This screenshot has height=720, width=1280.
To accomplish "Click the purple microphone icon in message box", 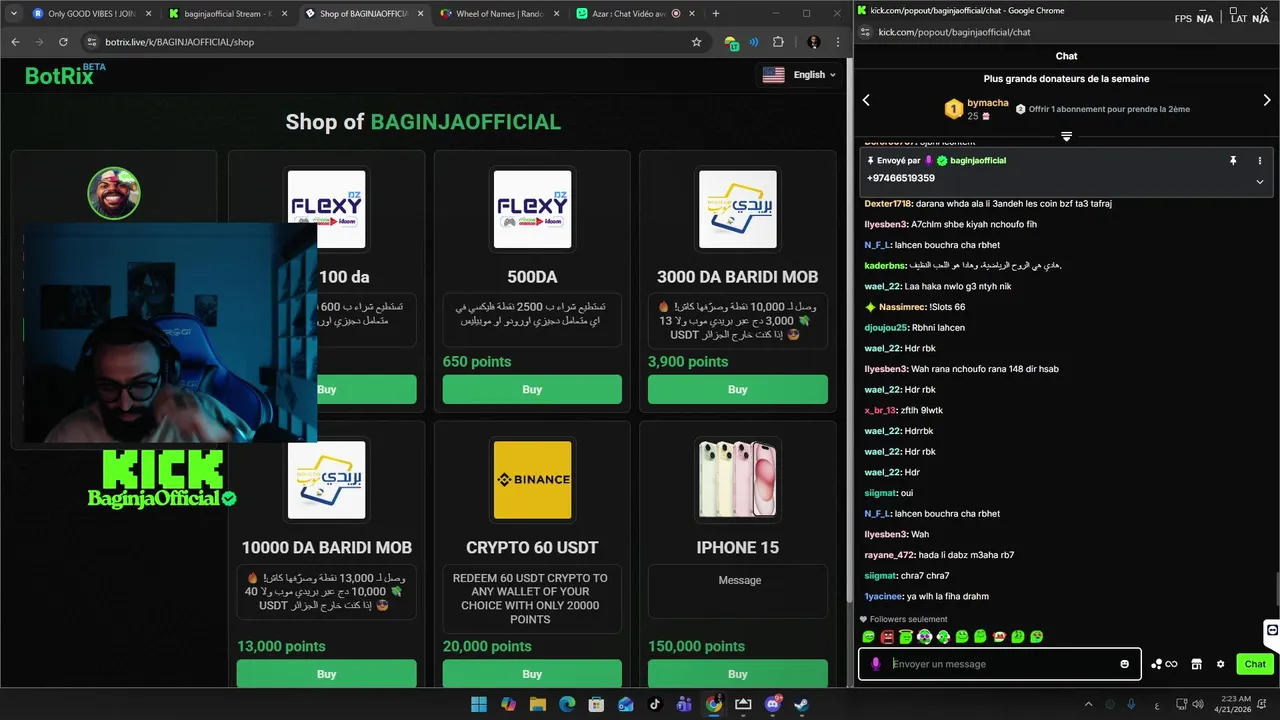I will [876, 664].
